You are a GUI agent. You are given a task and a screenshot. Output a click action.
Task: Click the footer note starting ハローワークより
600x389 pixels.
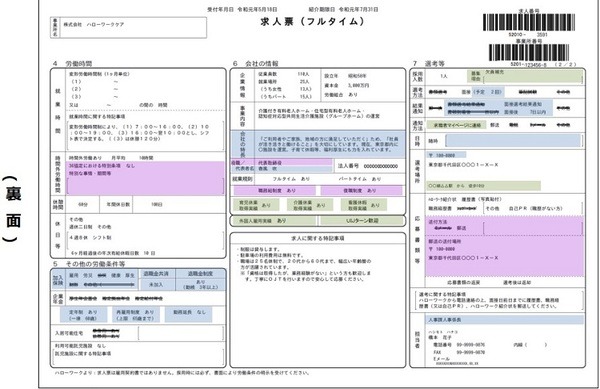182,373
